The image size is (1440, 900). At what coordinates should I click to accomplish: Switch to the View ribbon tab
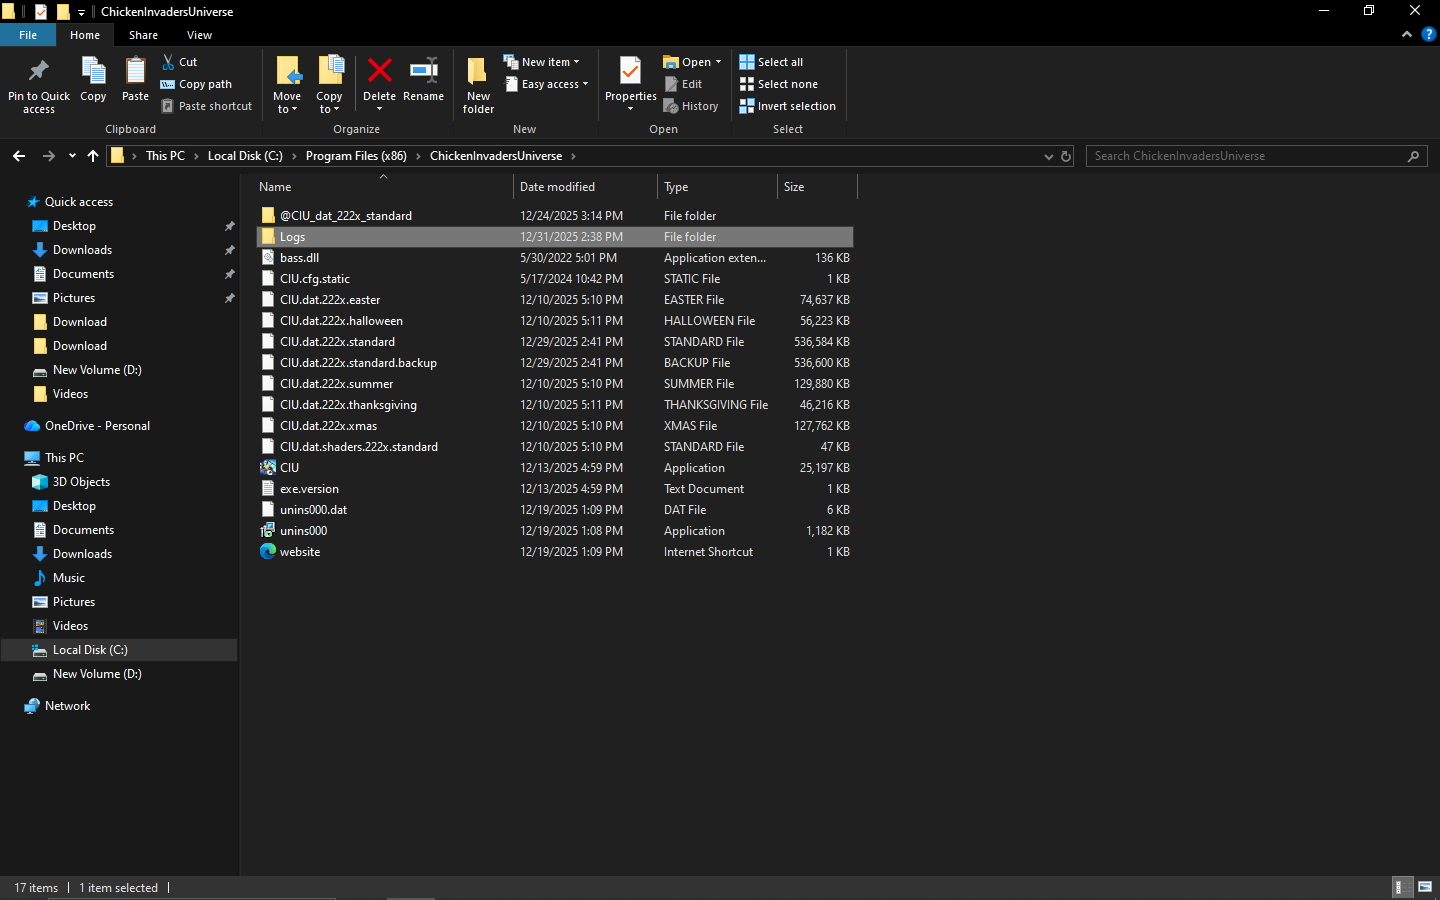coord(199,35)
